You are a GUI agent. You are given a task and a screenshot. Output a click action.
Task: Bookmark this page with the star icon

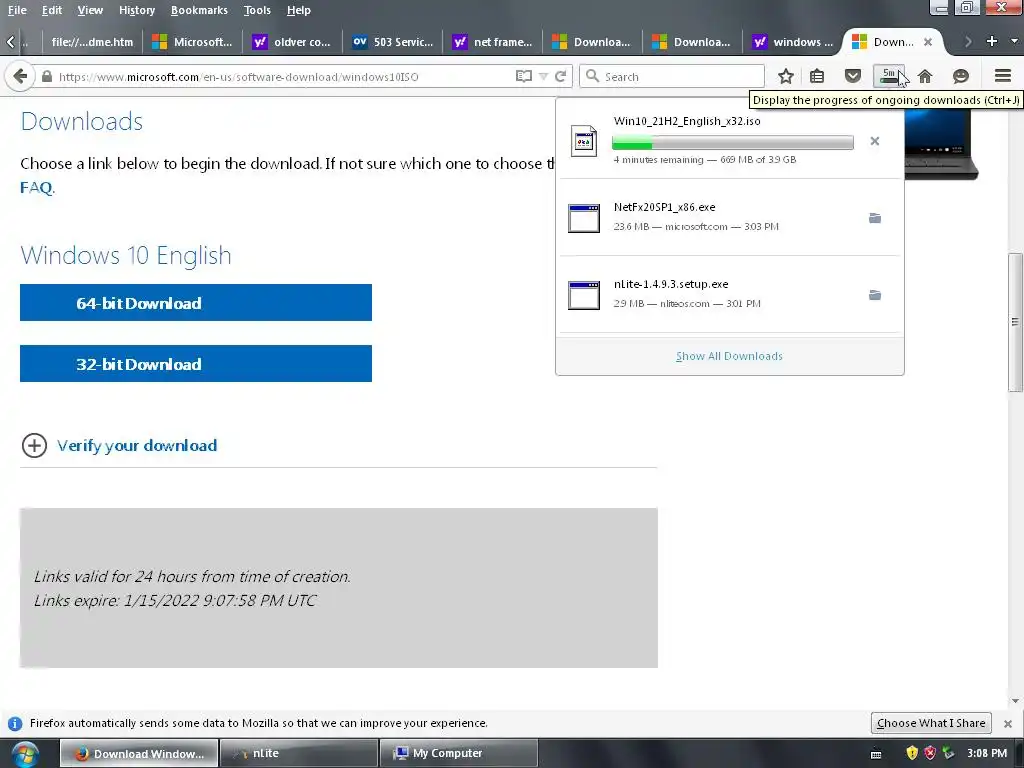pos(786,76)
